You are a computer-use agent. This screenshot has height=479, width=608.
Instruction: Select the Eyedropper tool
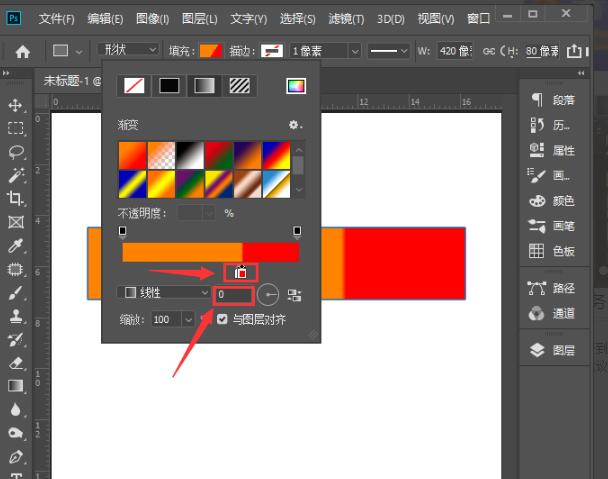click(15, 246)
